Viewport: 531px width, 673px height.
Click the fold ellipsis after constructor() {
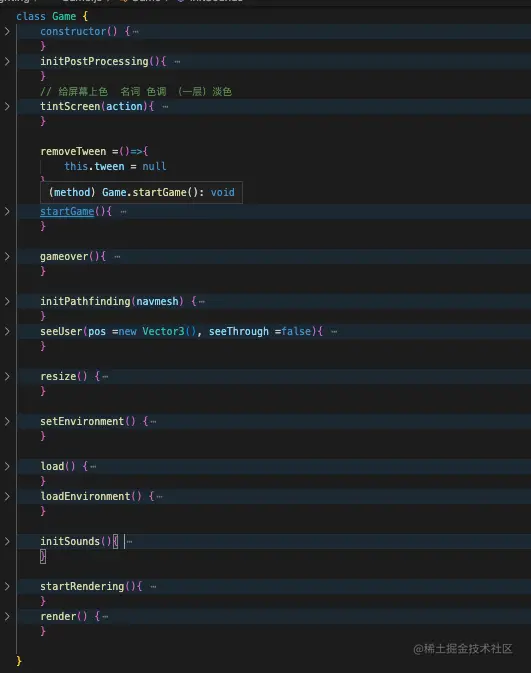click(x=136, y=32)
